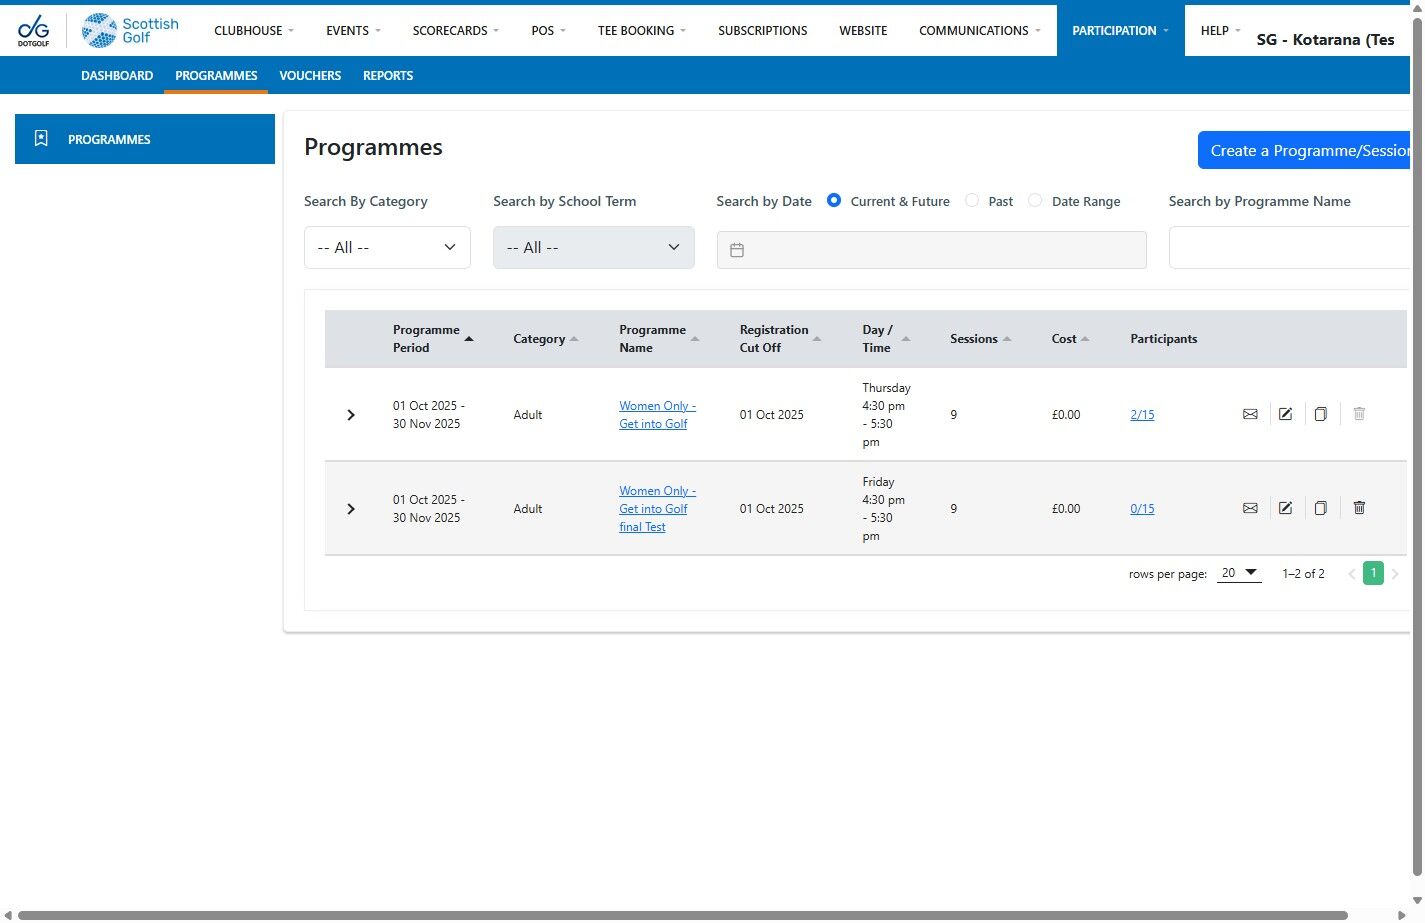Open Women Only - Get into Golf link
The height and width of the screenshot is (923, 1425).
tap(657, 415)
